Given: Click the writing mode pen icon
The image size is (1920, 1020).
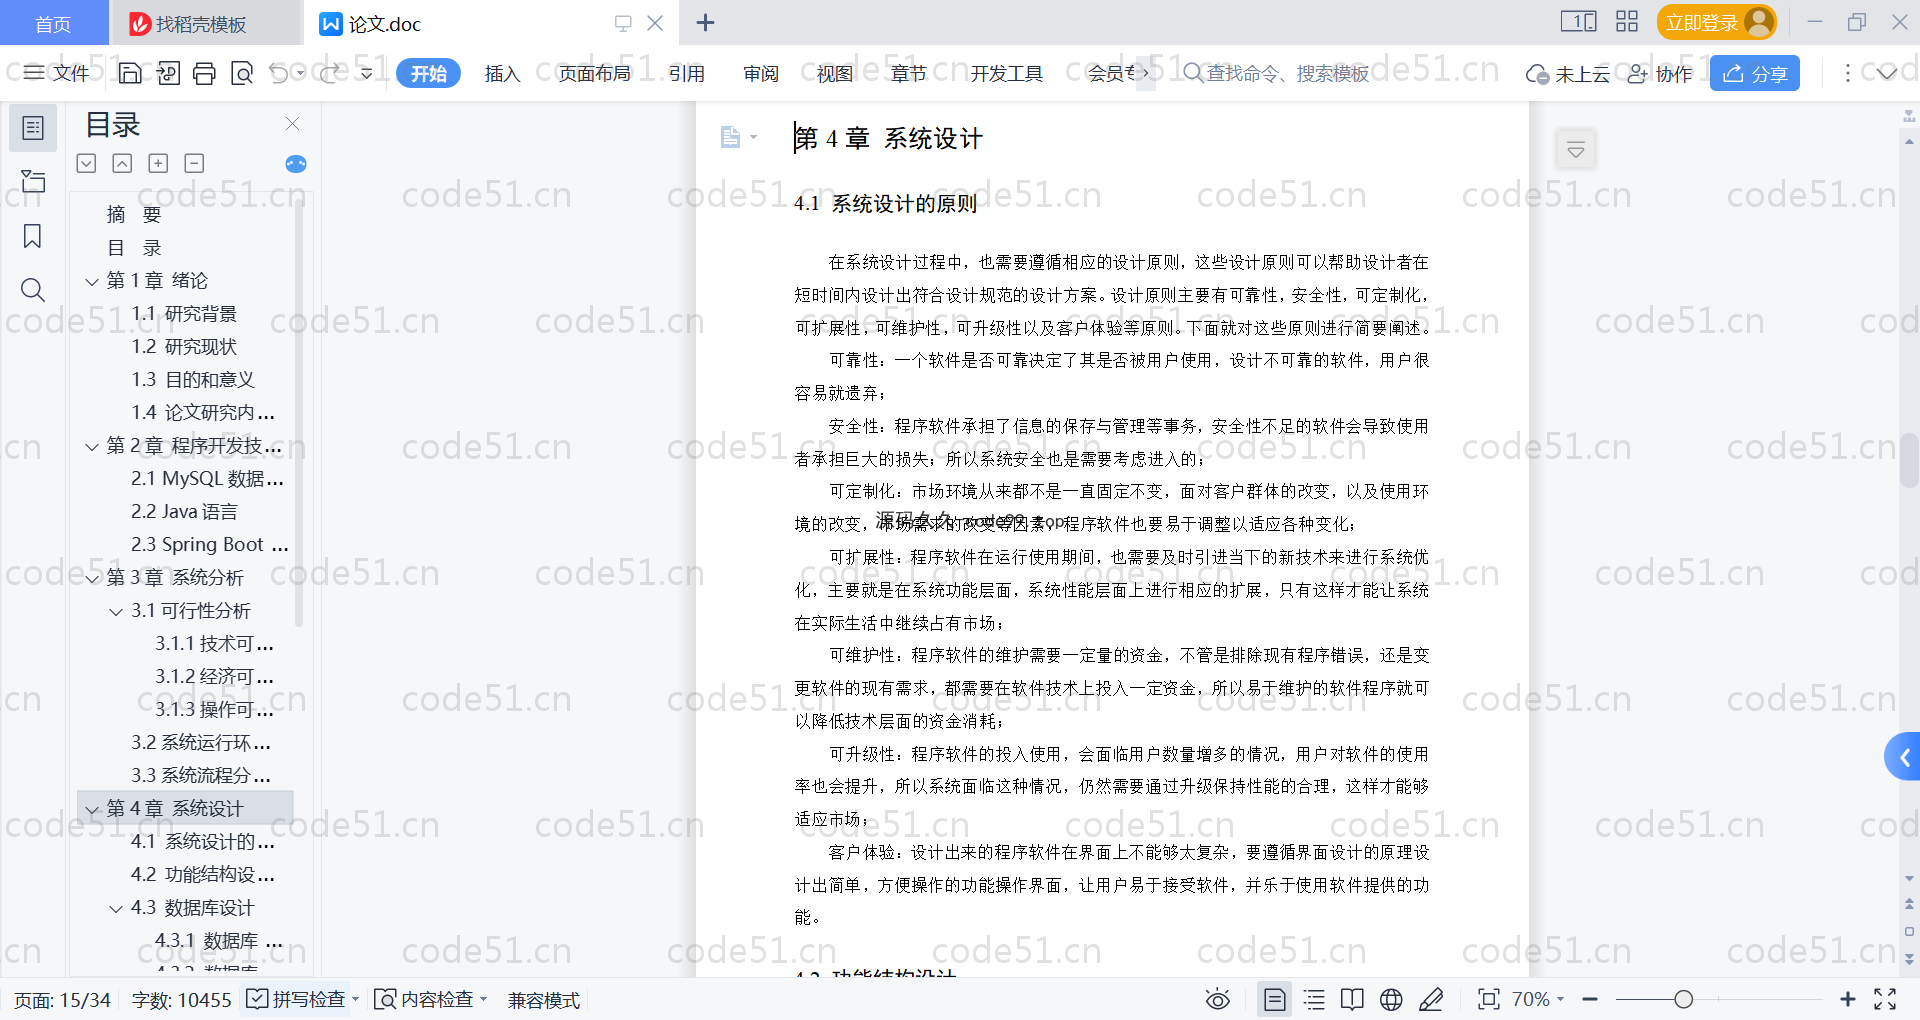Looking at the screenshot, I should (x=1431, y=999).
